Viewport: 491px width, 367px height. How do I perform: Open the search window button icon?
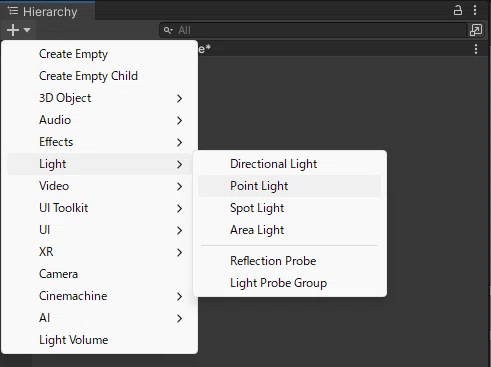pos(476,30)
